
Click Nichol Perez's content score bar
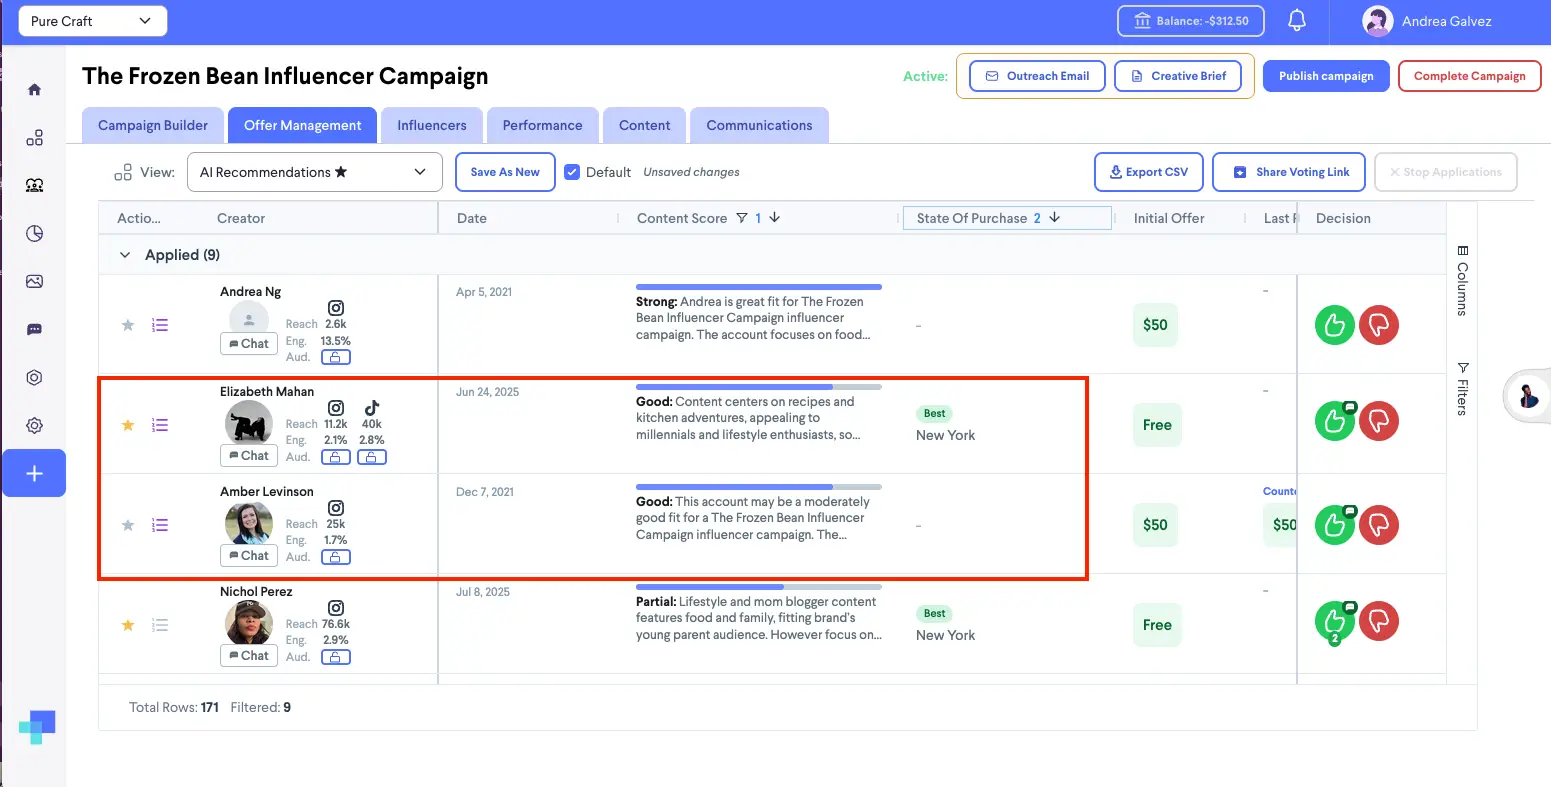[759, 587]
